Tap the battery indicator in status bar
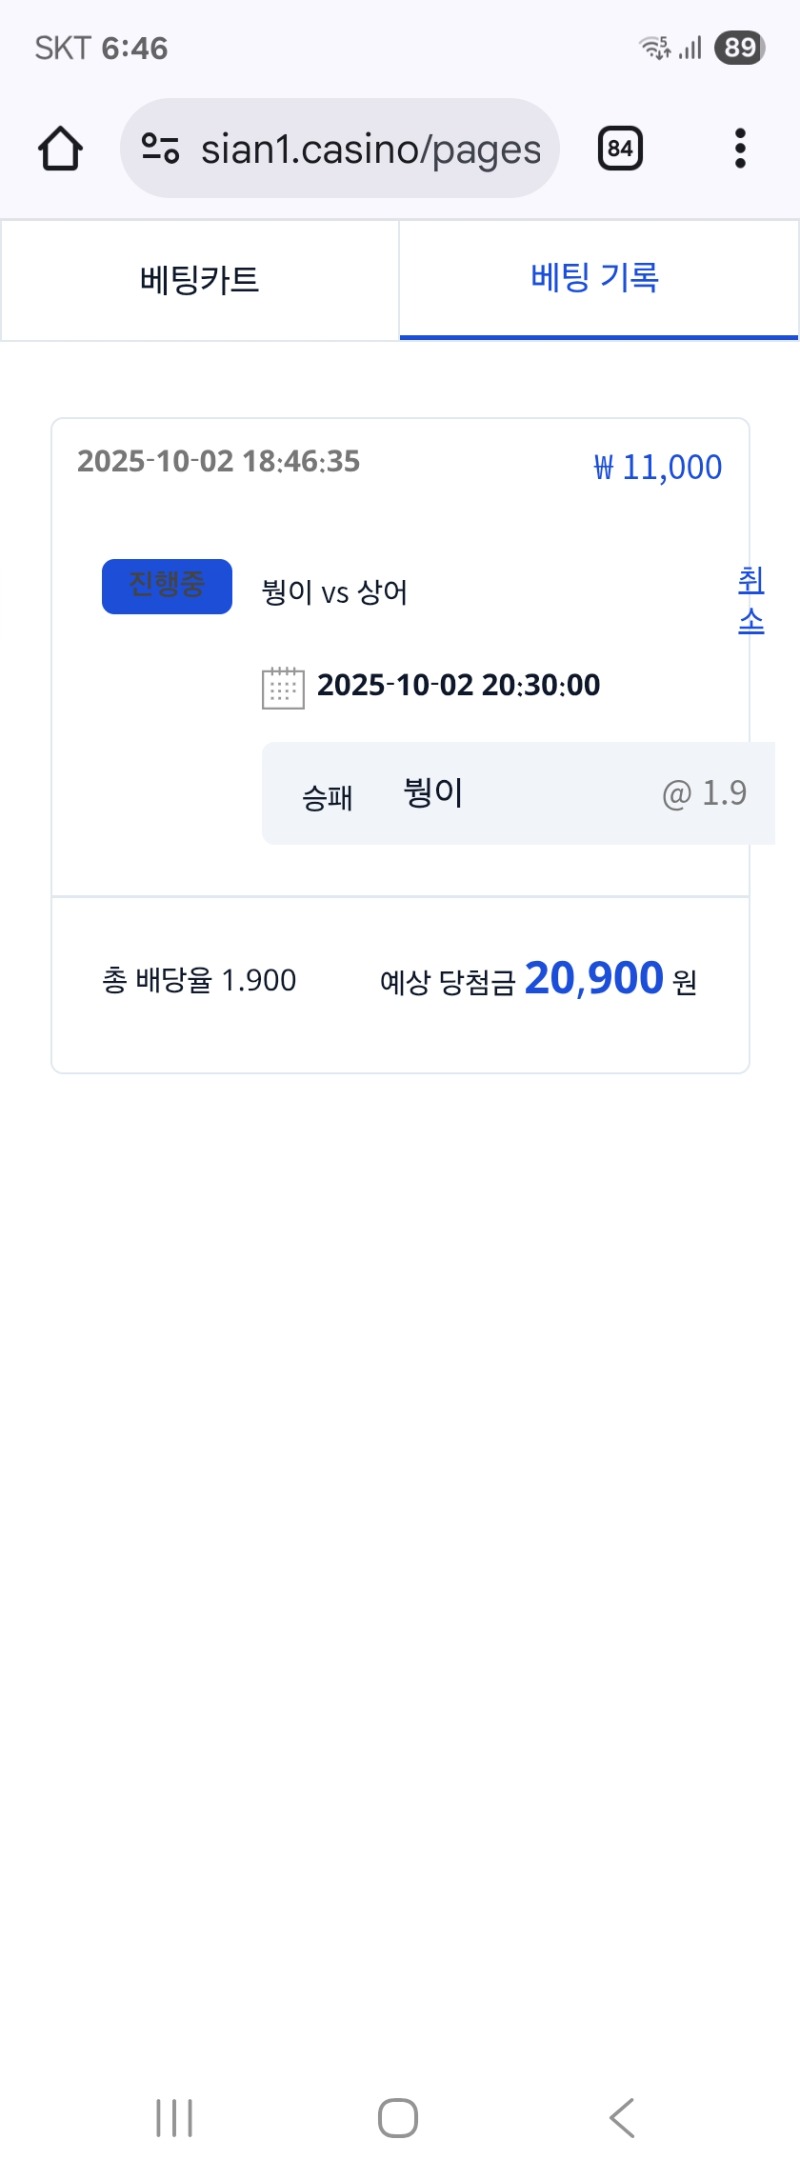Screen dimensions: 800x2180 click(740, 48)
